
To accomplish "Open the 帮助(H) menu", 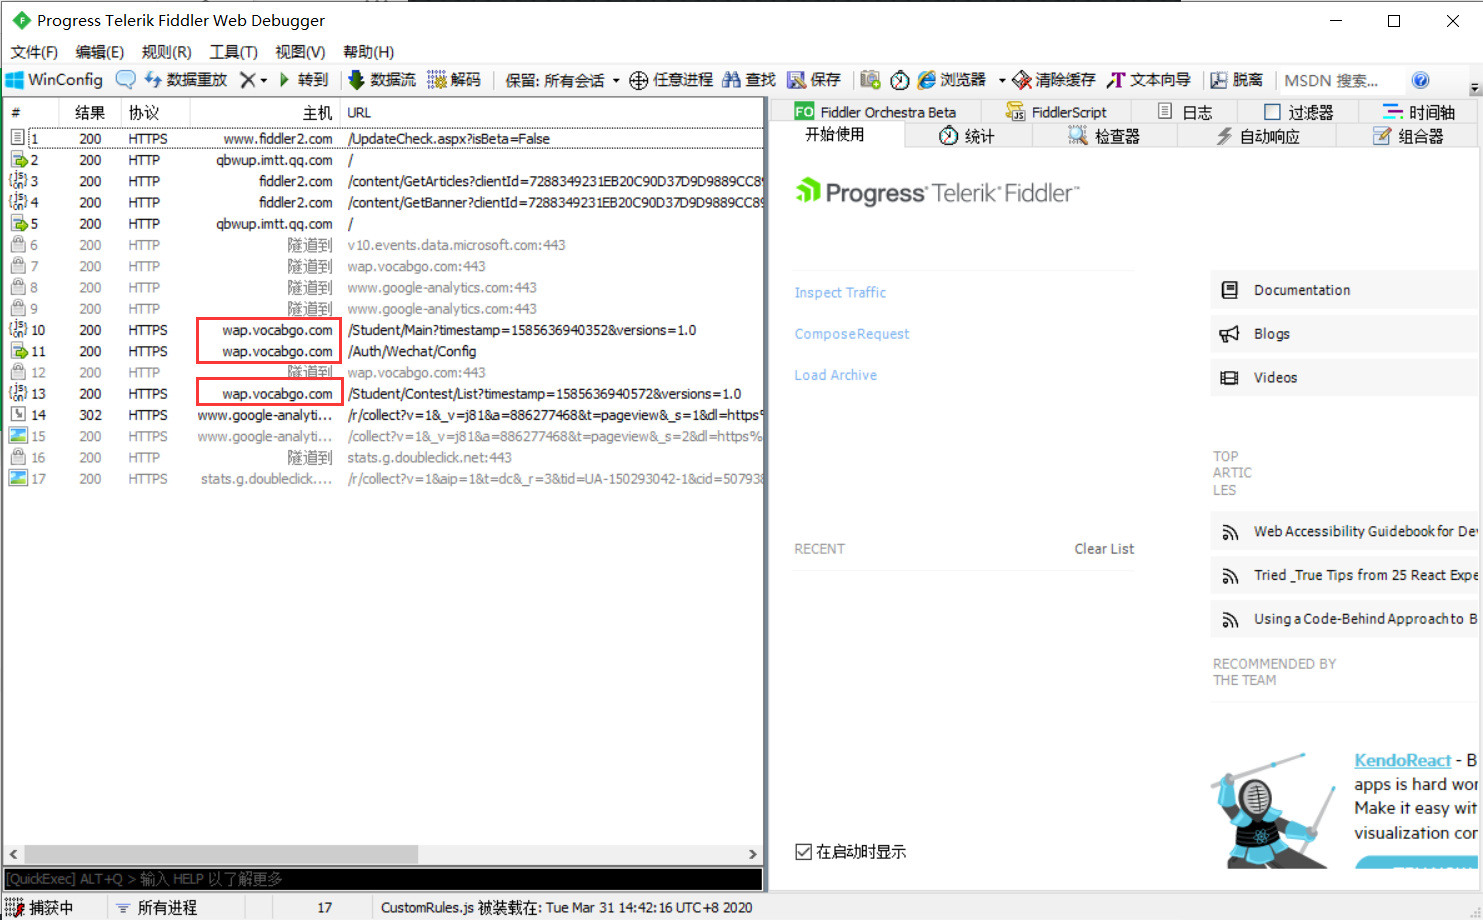I will pos(368,52).
